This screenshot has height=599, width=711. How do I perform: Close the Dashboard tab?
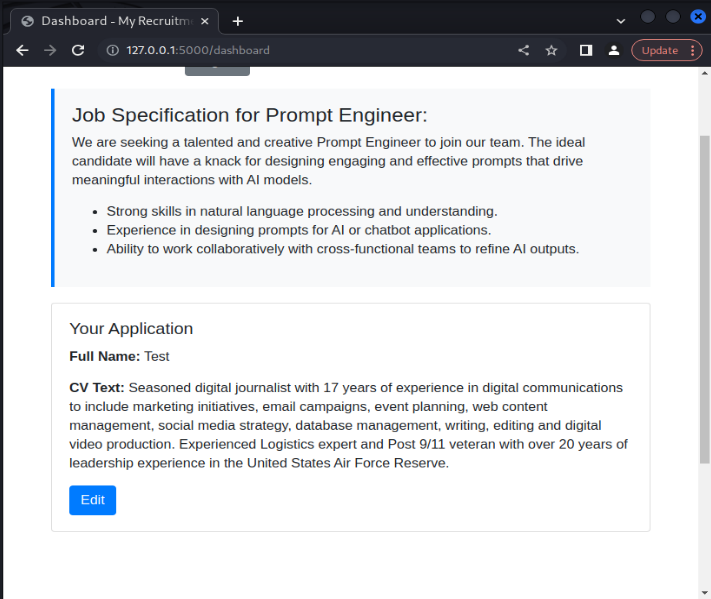tap(205, 21)
